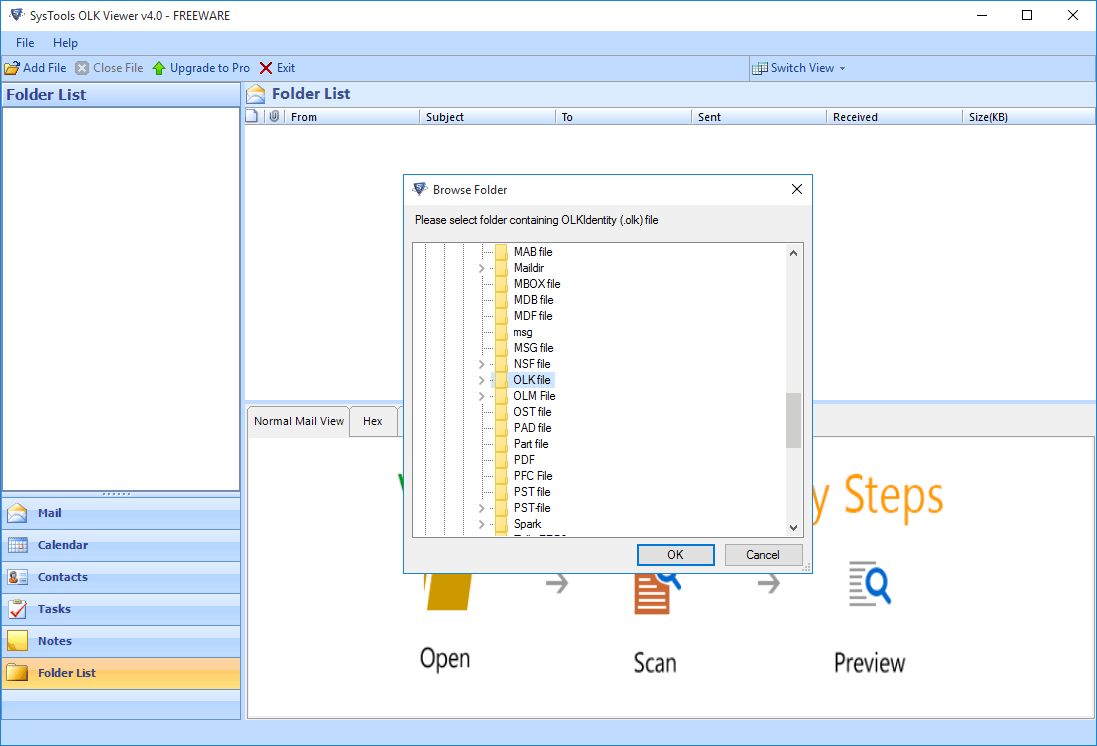Click the Contacts card icon in sidebar
This screenshot has height=746, width=1097.
pyautogui.click(x=17, y=577)
